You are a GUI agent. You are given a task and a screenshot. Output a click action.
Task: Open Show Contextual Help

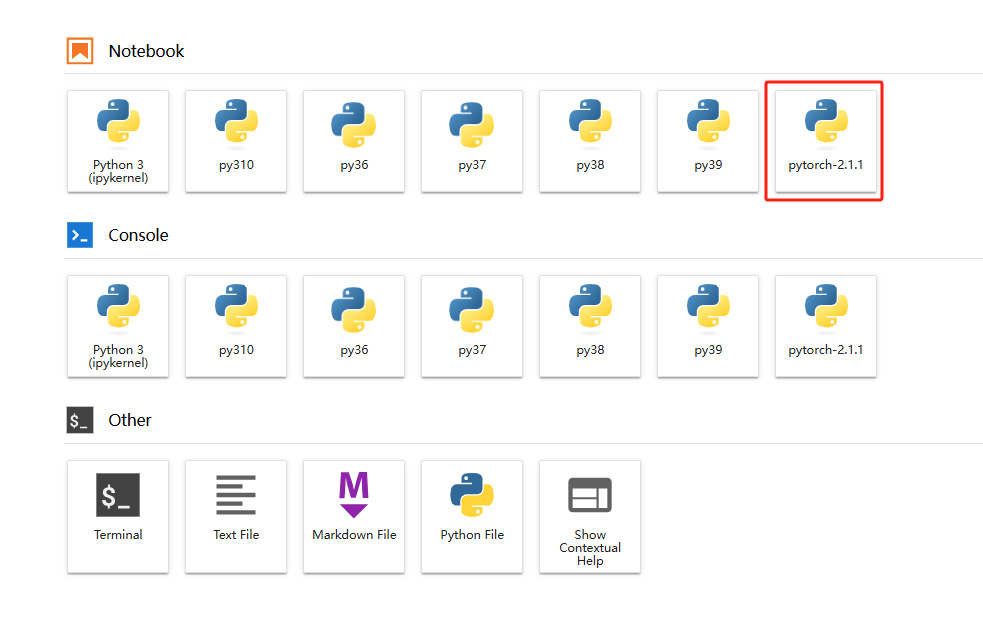(x=590, y=517)
